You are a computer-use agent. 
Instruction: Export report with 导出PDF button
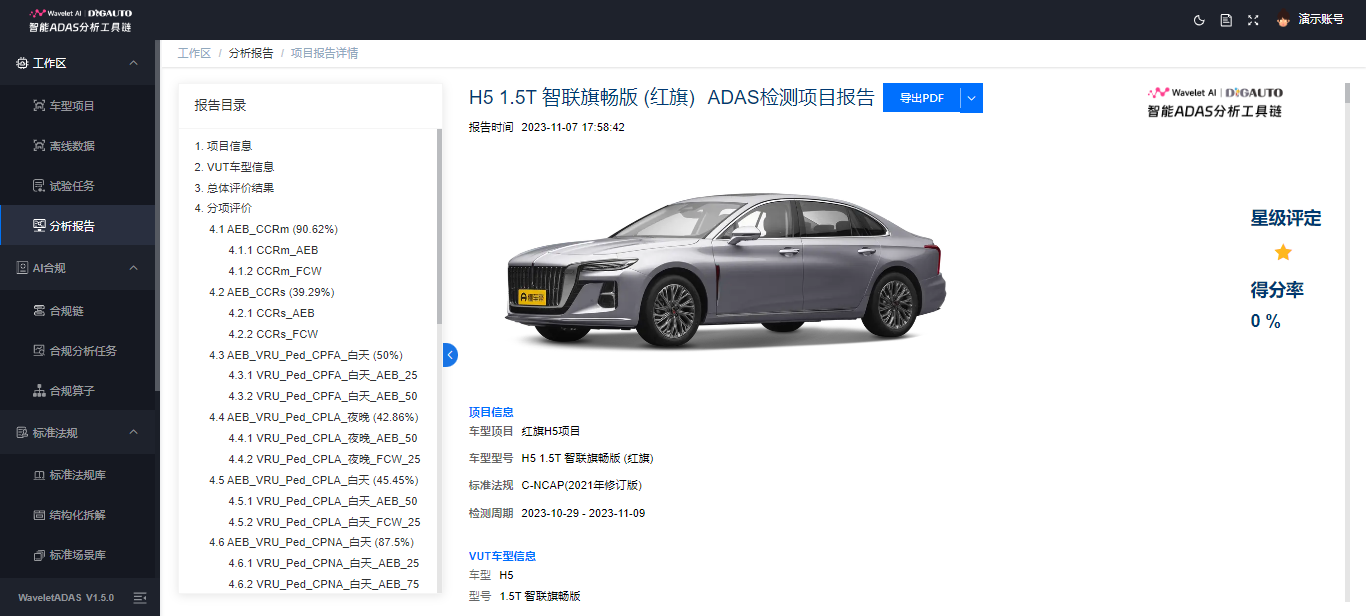point(921,98)
